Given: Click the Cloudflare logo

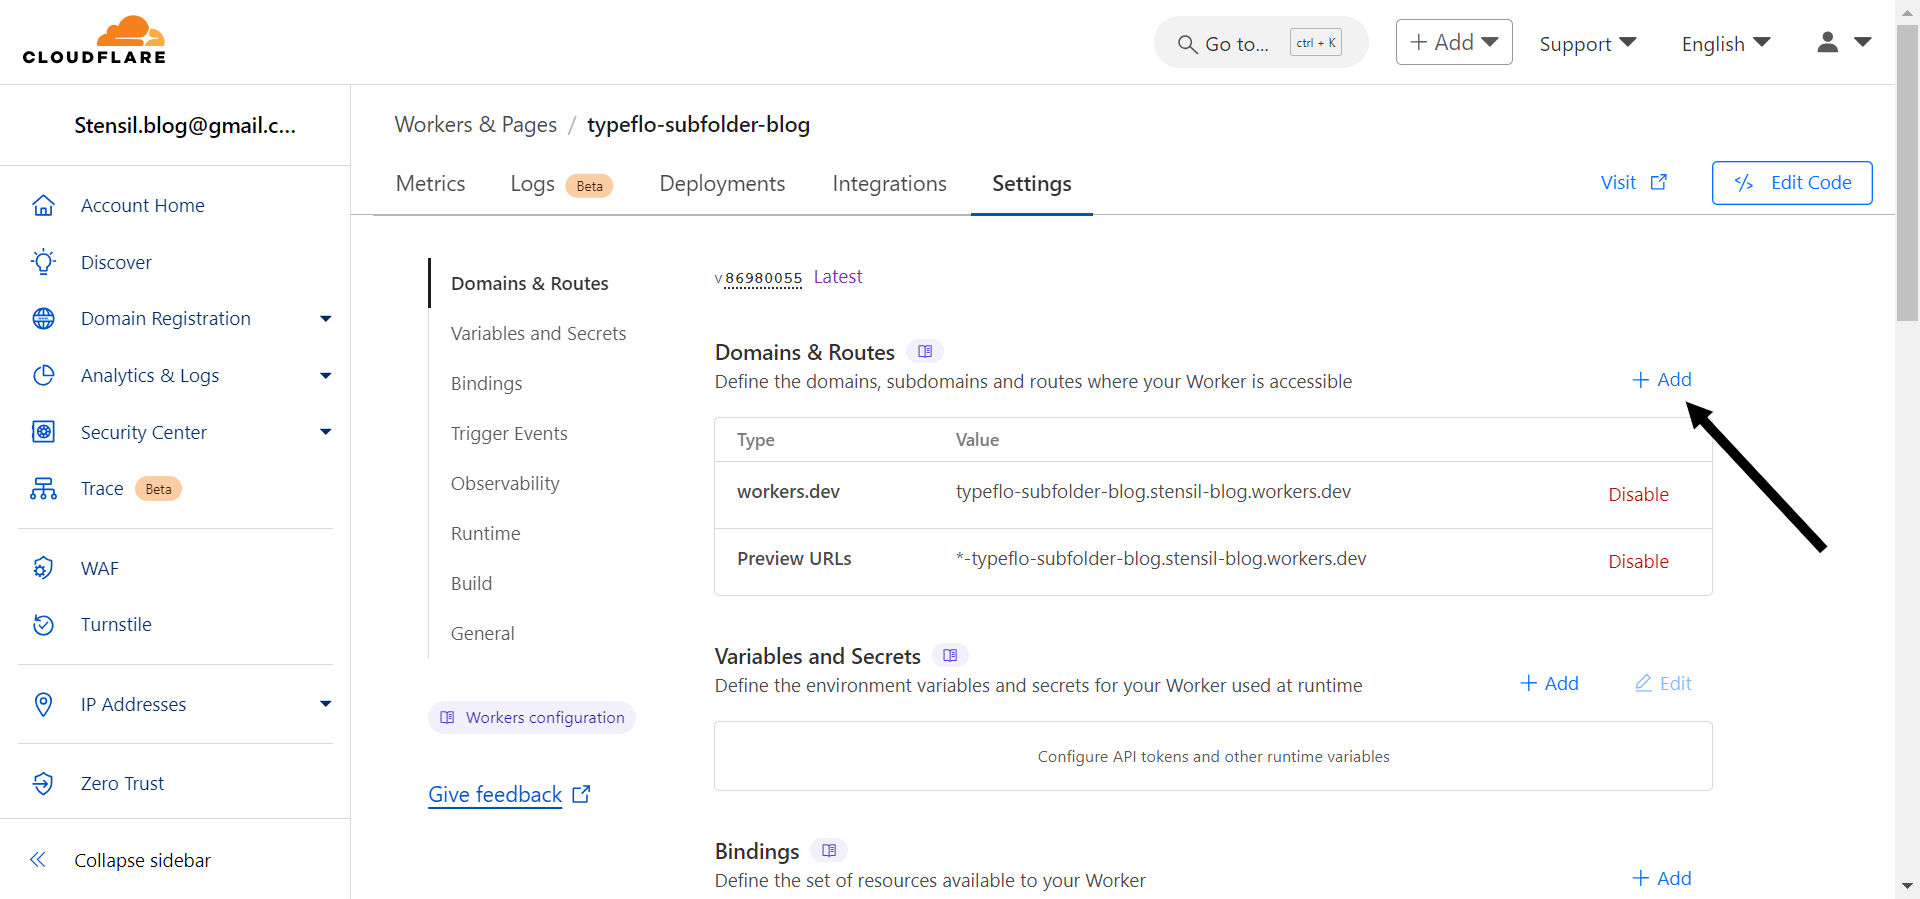Looking at the screenshot, I should pyautogui.click(x=94, y=41).
